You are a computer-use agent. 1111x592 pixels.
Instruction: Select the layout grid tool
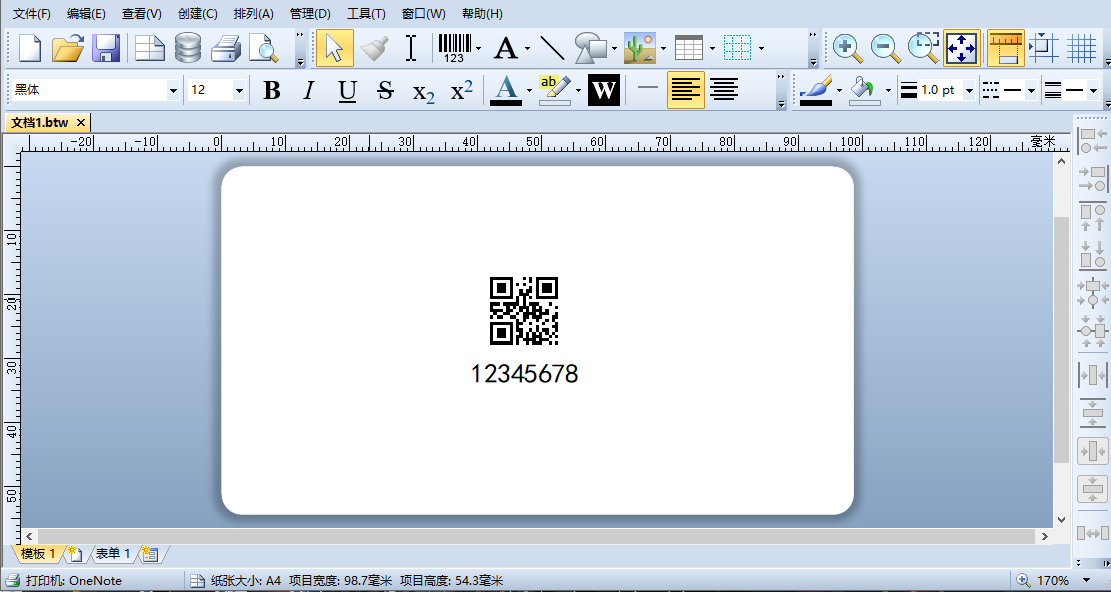coord(738,48)
